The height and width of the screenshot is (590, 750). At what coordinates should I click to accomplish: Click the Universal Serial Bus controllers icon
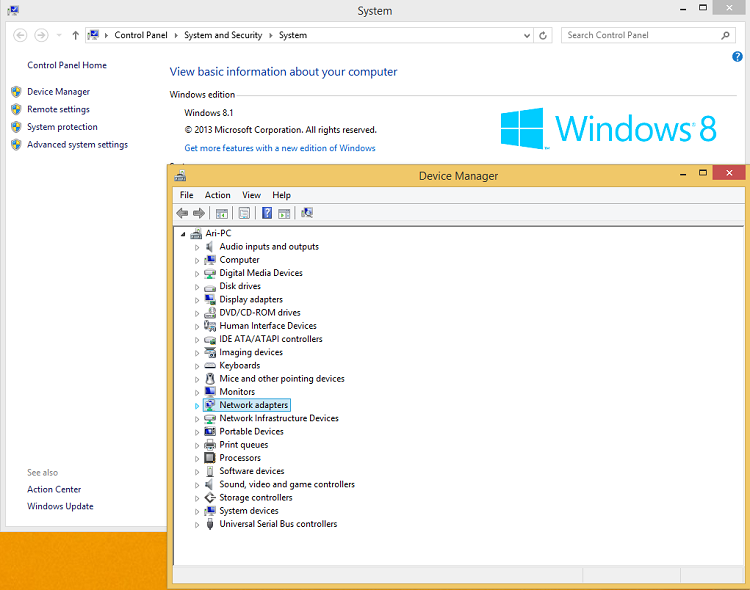tap(210, 524)
